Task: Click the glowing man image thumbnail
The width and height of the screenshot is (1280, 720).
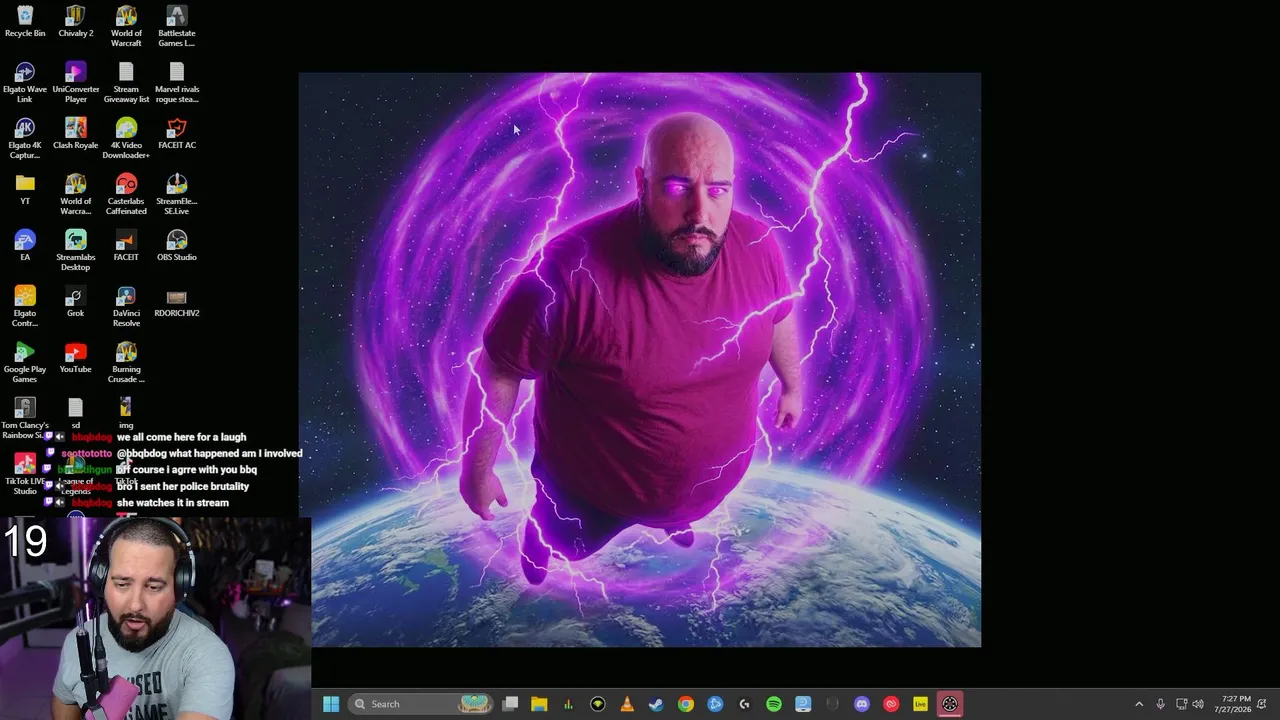Action: pyautogui.click(x=640, y=360)
